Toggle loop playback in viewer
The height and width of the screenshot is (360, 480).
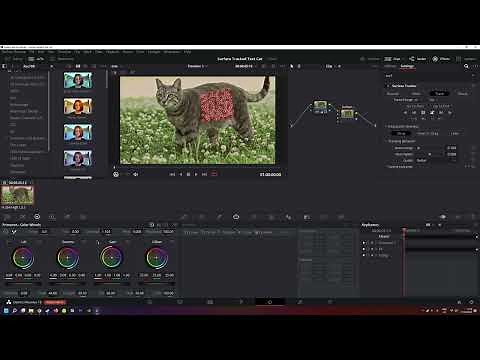point(214,174)
